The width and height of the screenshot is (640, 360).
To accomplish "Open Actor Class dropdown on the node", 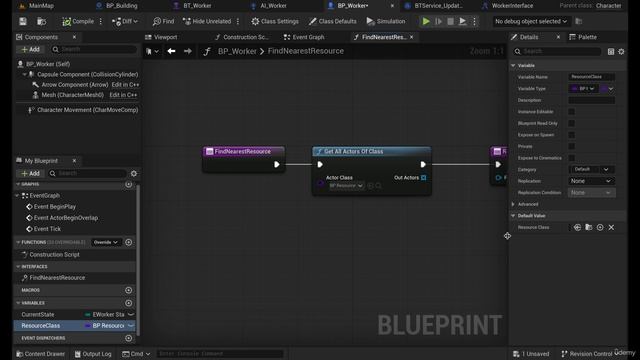I will click(x=346, y=186).
